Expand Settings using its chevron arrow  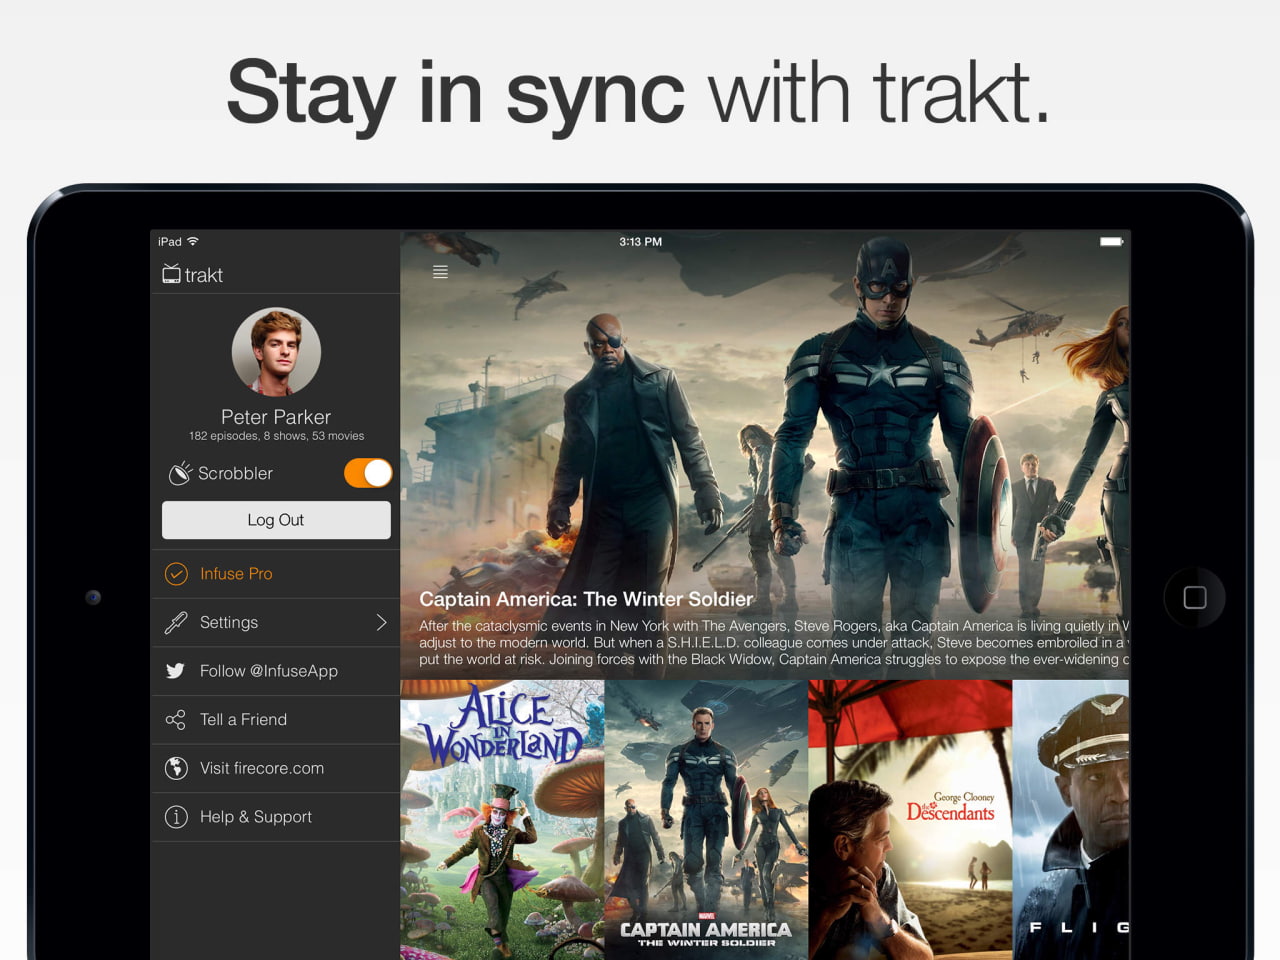[x=382, y=622]
